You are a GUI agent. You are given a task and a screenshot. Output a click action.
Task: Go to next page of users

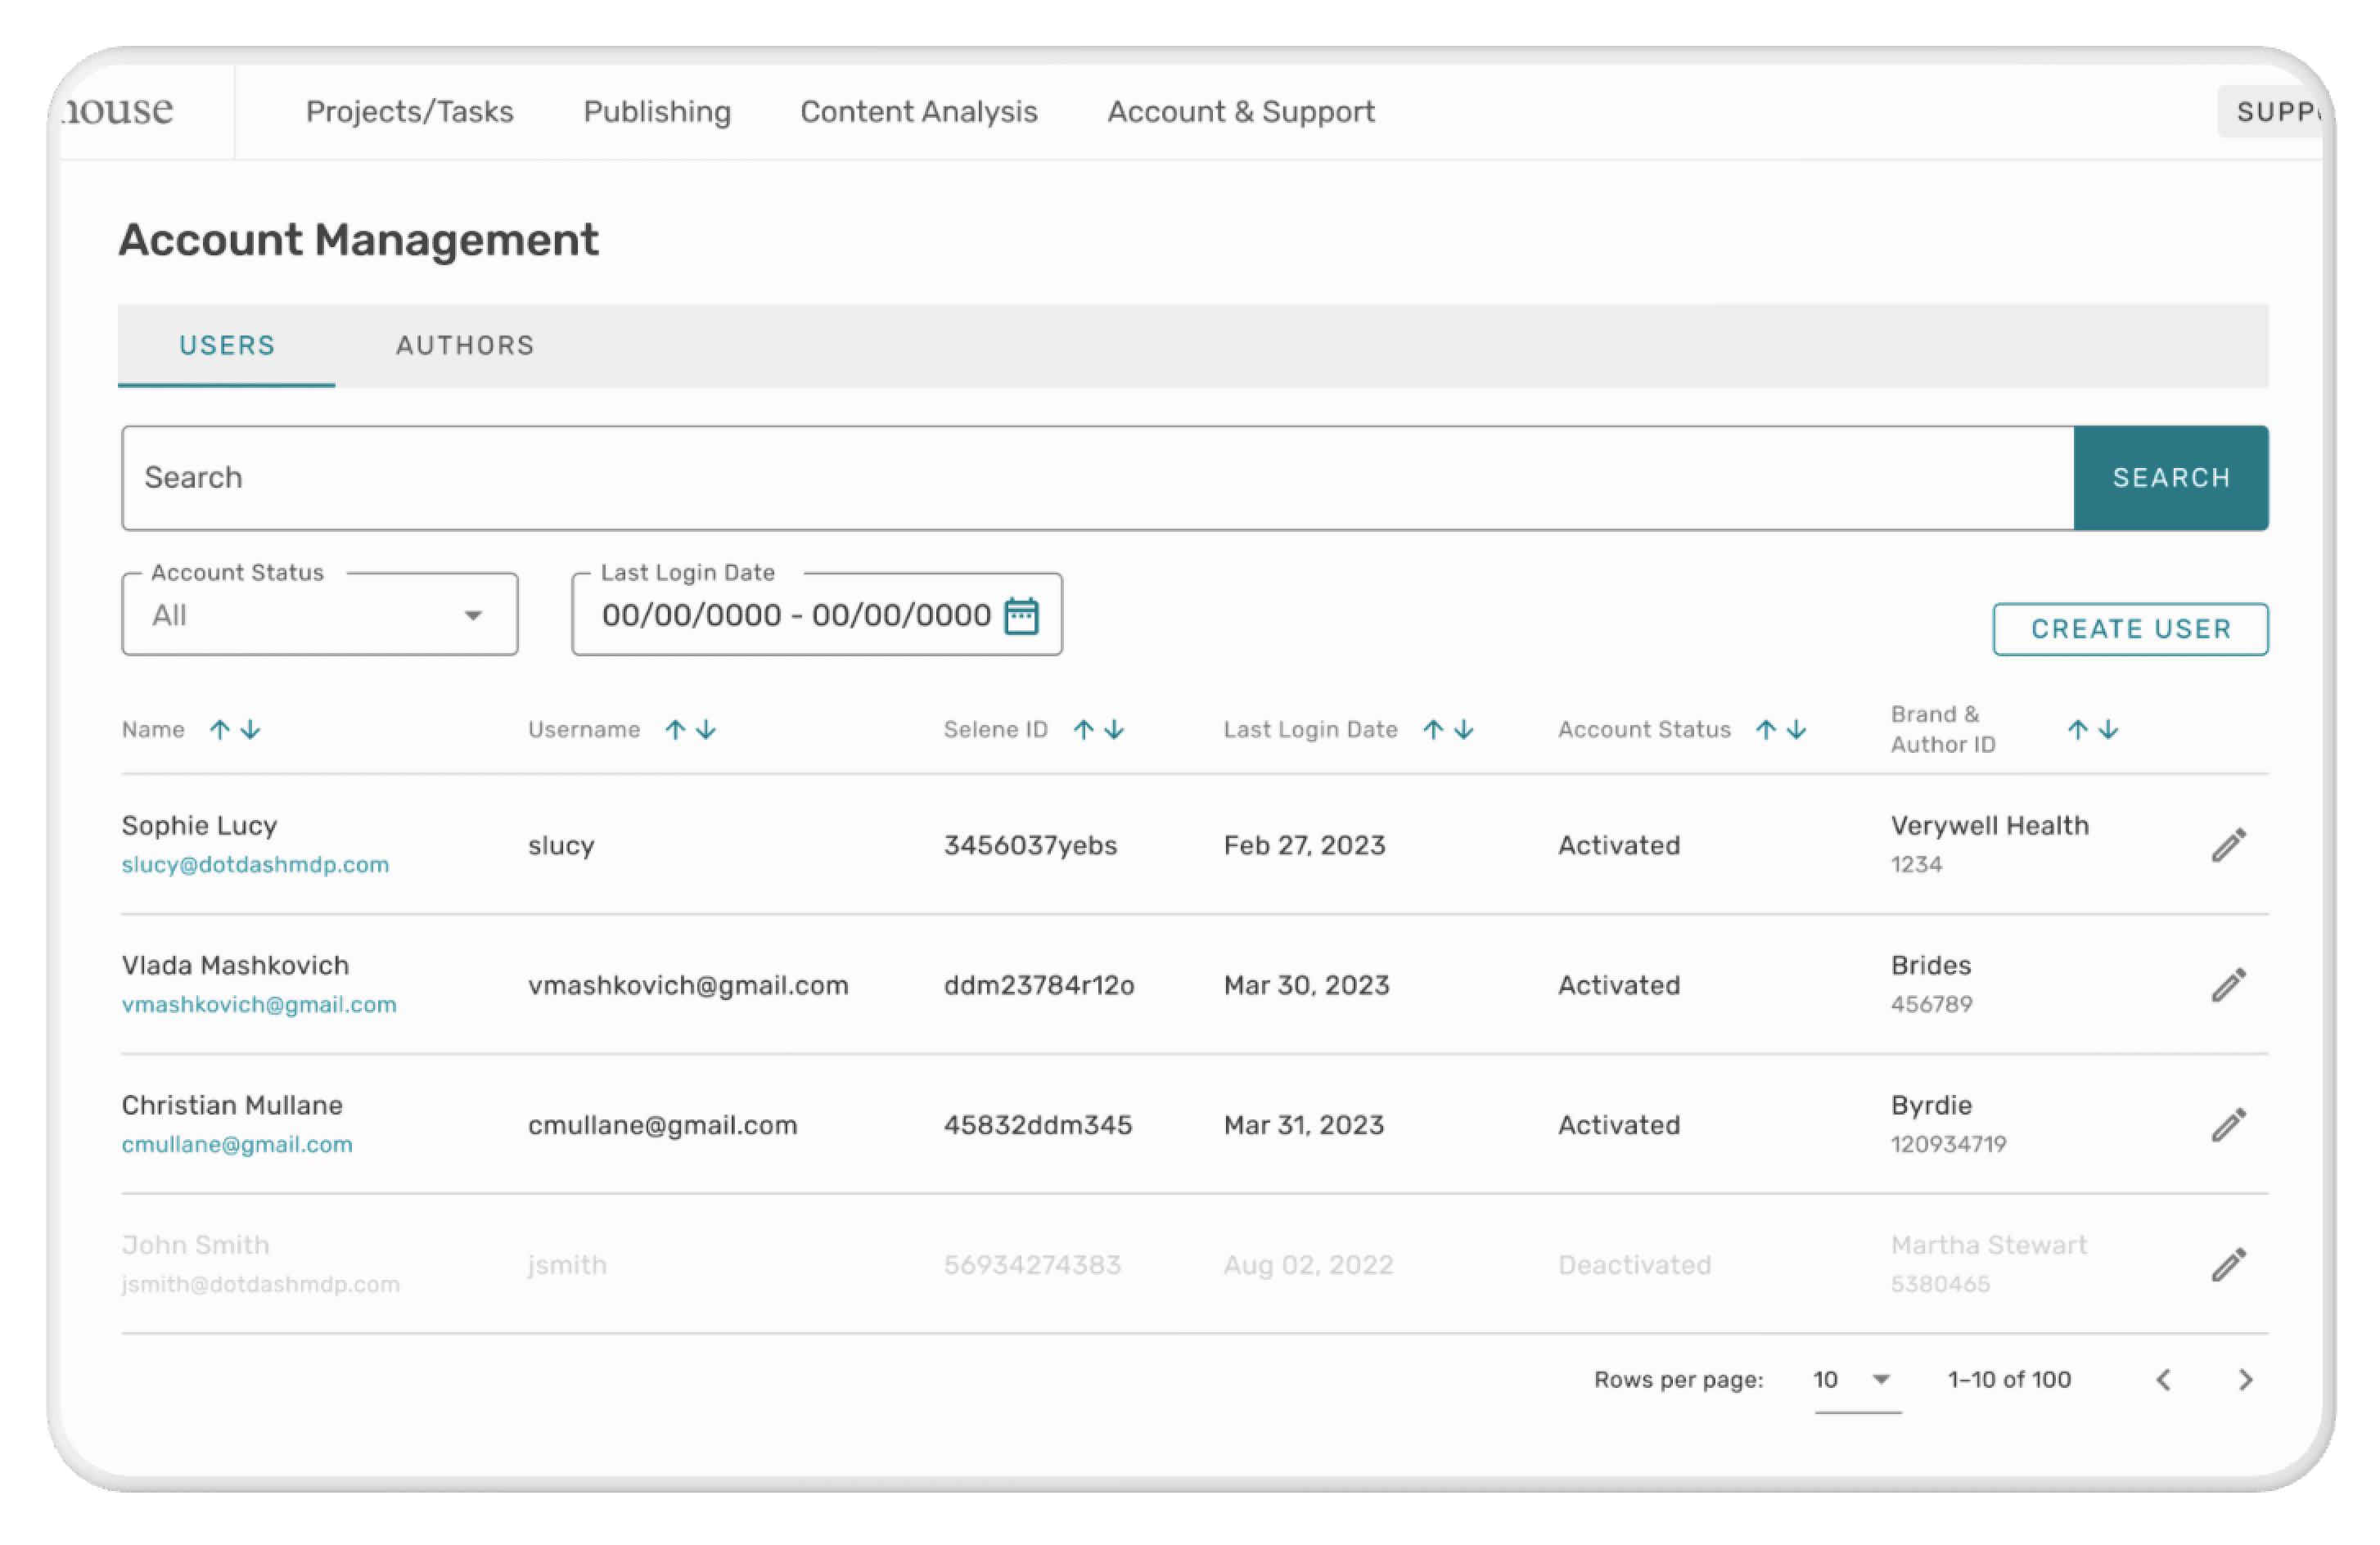tap(2245, 1380)
